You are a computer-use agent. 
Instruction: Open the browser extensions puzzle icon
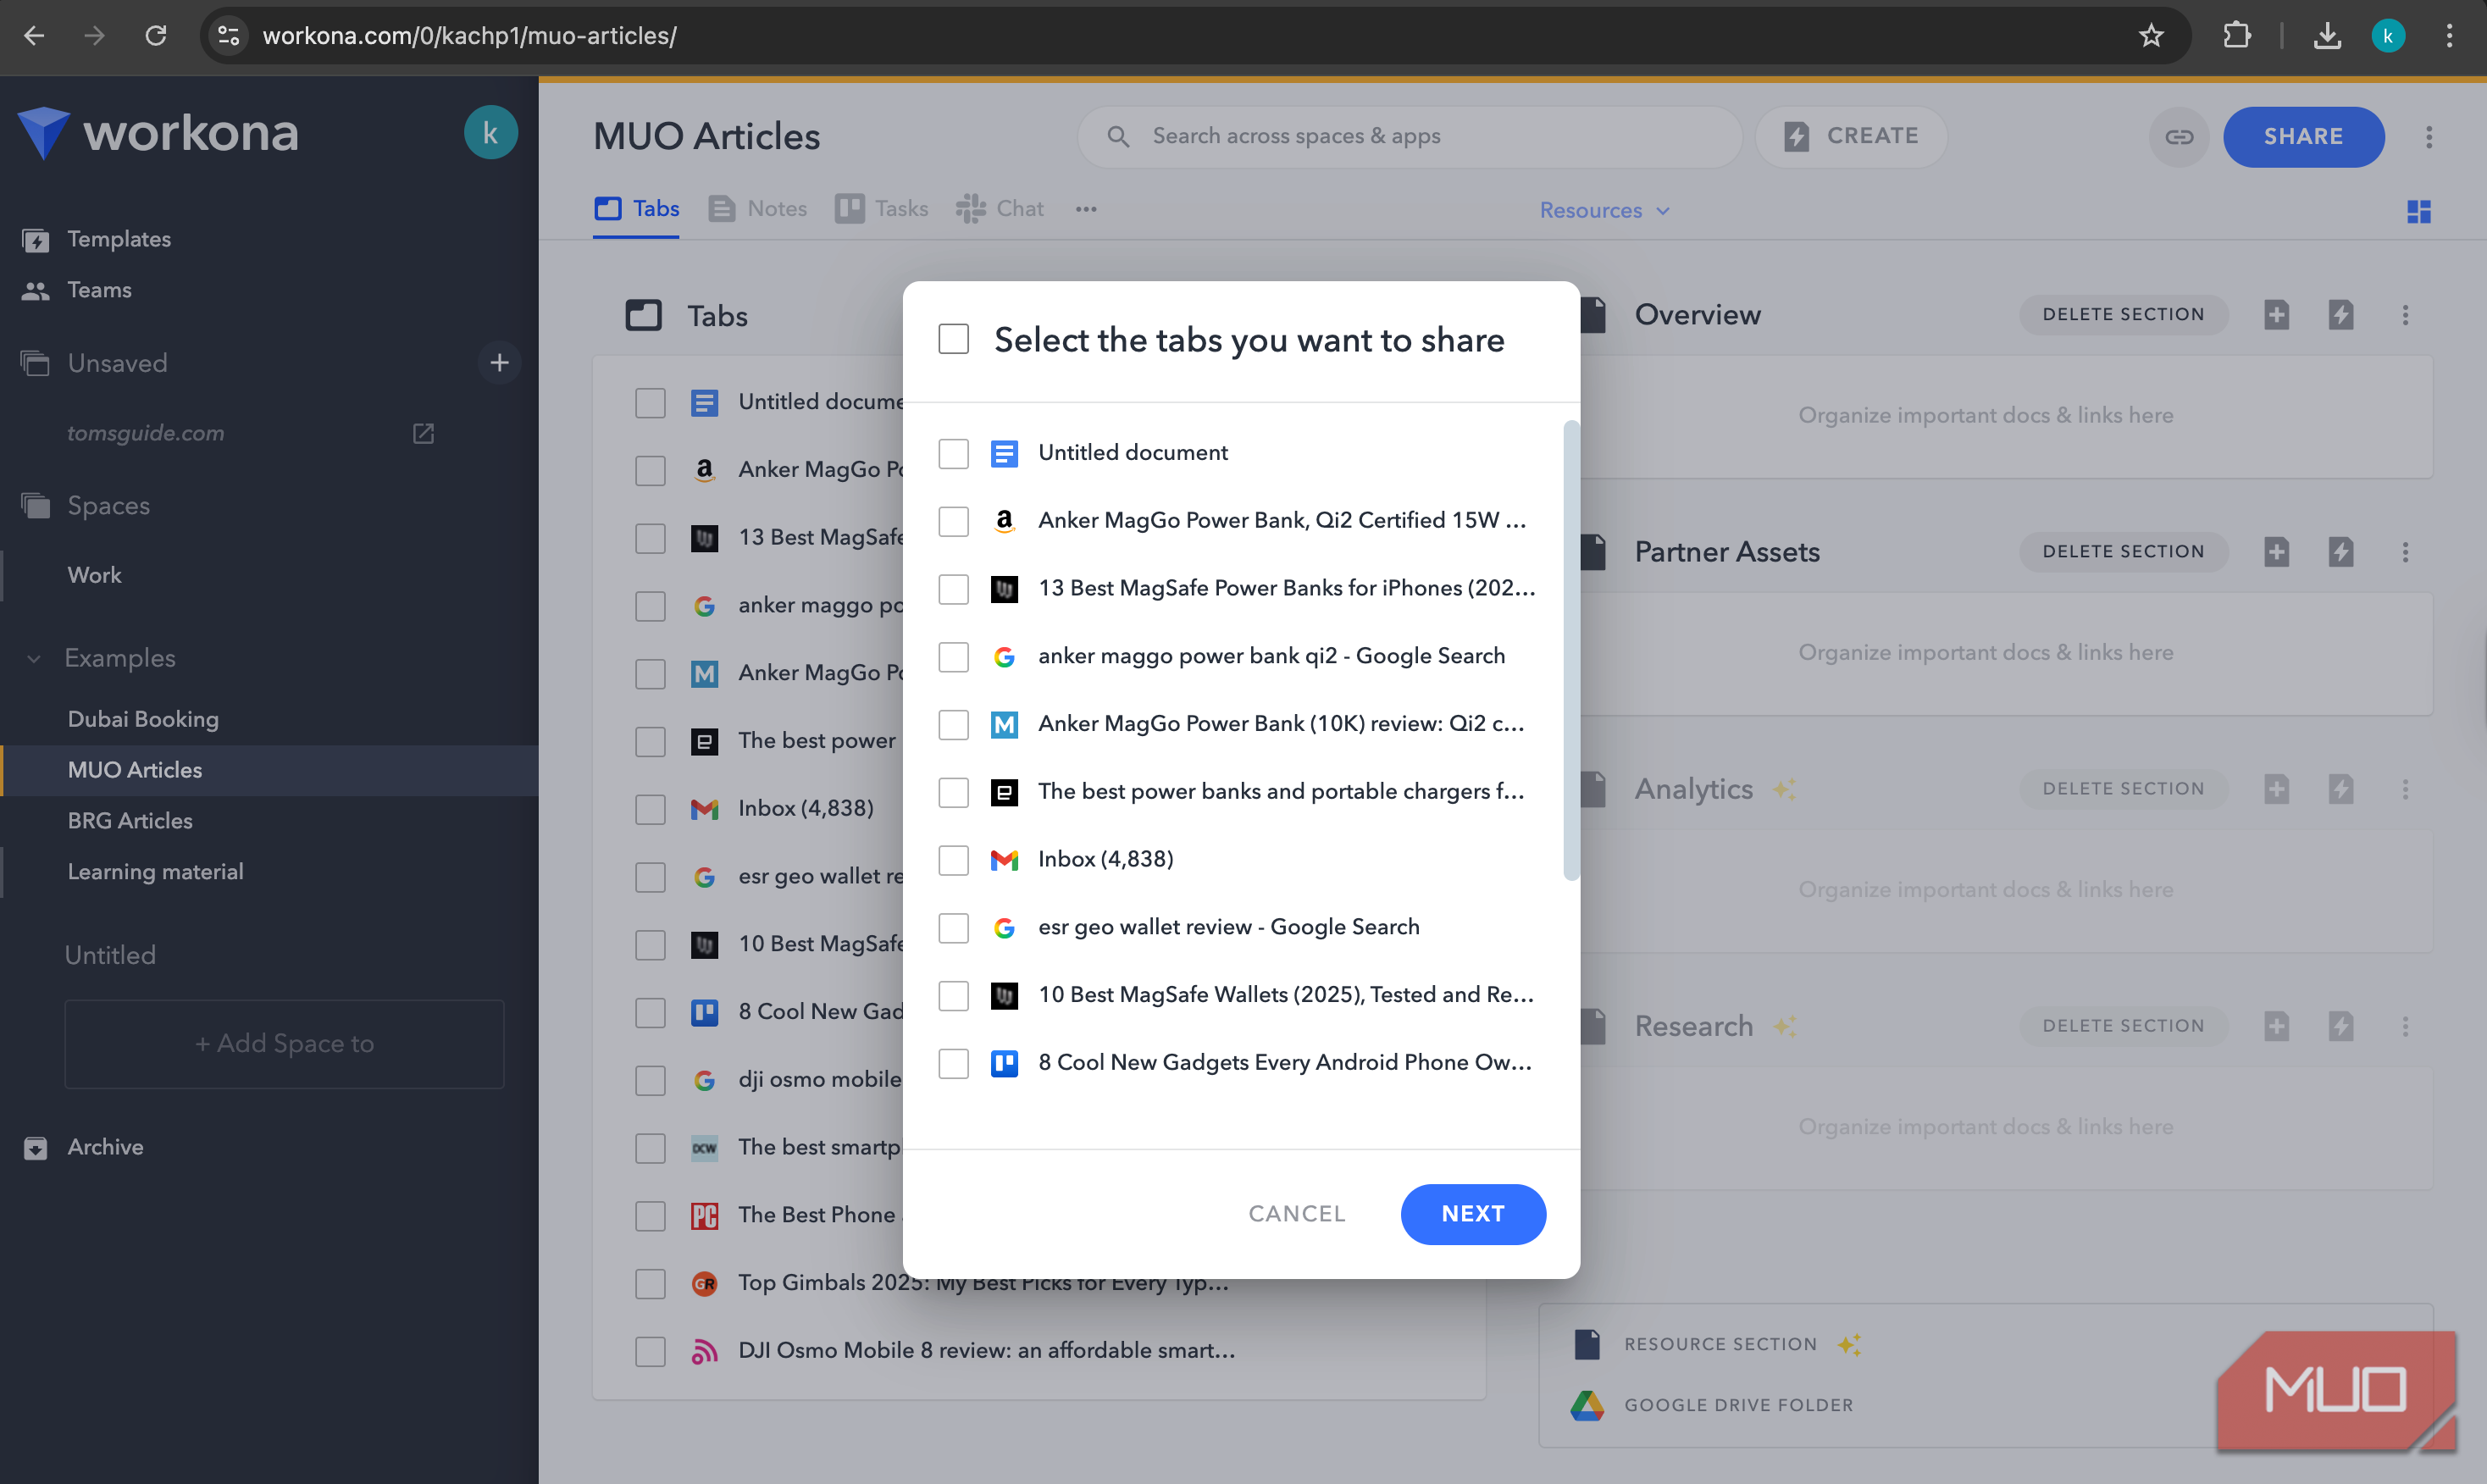2236,36
